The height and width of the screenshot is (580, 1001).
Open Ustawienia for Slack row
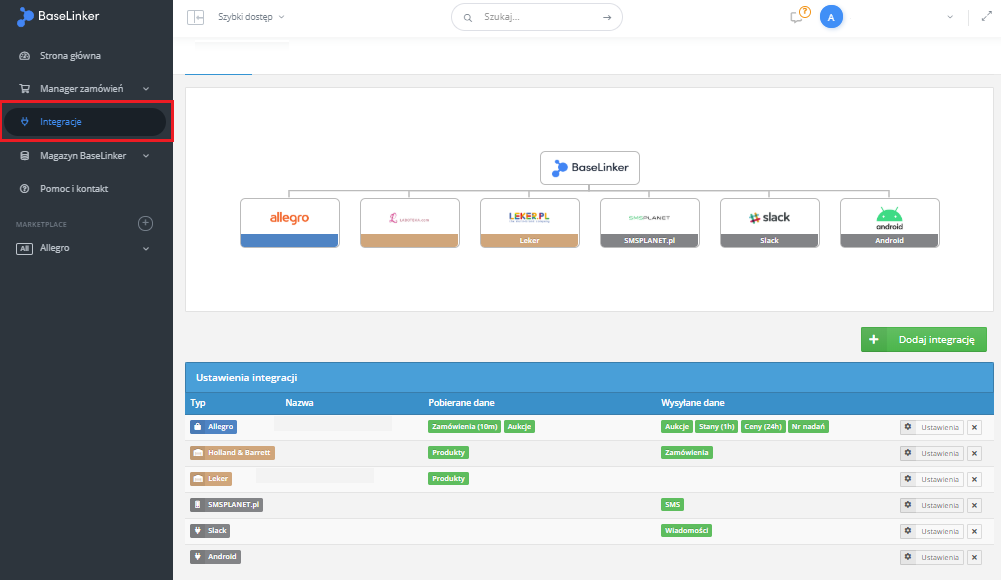point(931,532)
